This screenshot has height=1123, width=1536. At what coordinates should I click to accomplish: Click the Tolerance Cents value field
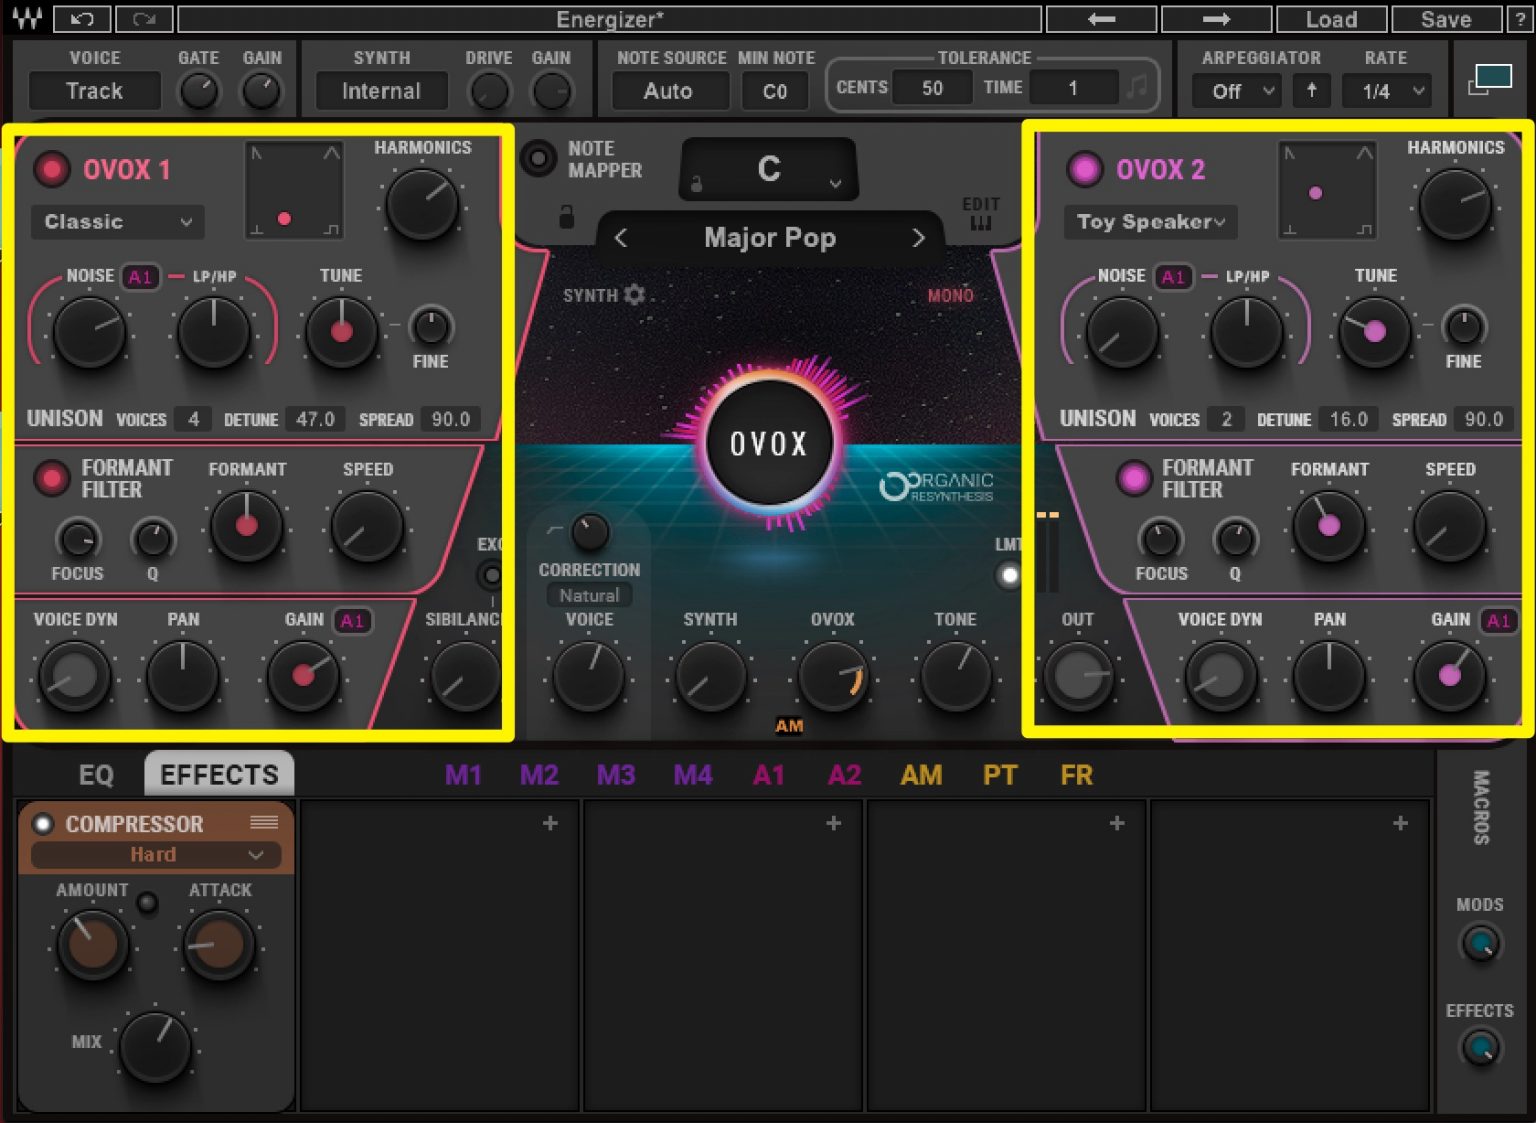932,88
